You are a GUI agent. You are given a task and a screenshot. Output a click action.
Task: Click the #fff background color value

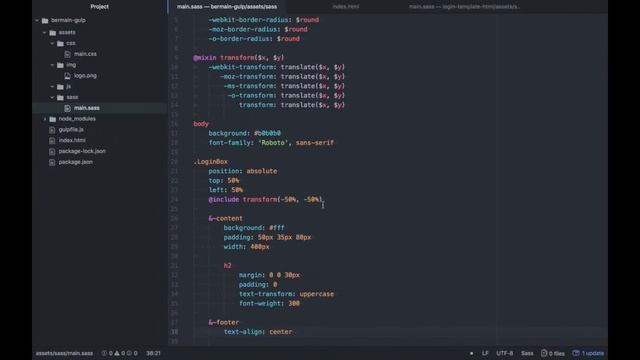pos(277,228)
